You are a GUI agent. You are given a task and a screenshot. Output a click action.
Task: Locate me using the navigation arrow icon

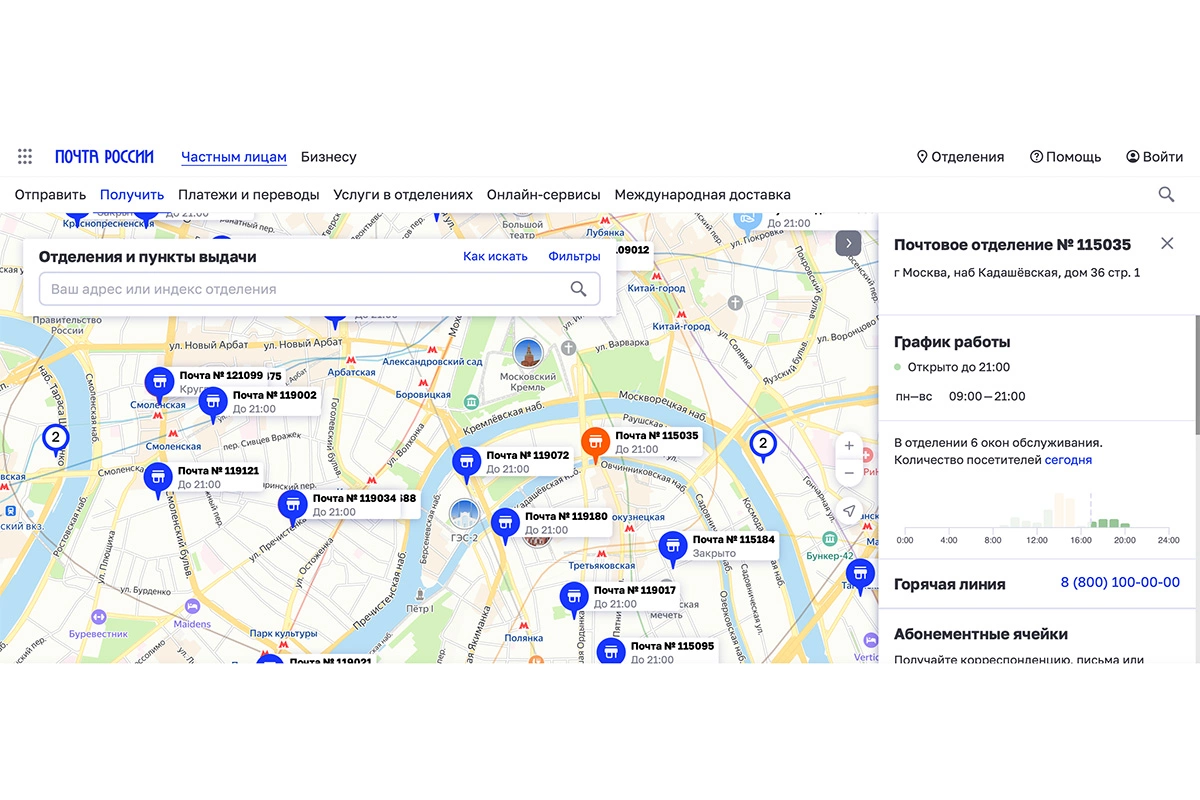(x=849, y=511)
